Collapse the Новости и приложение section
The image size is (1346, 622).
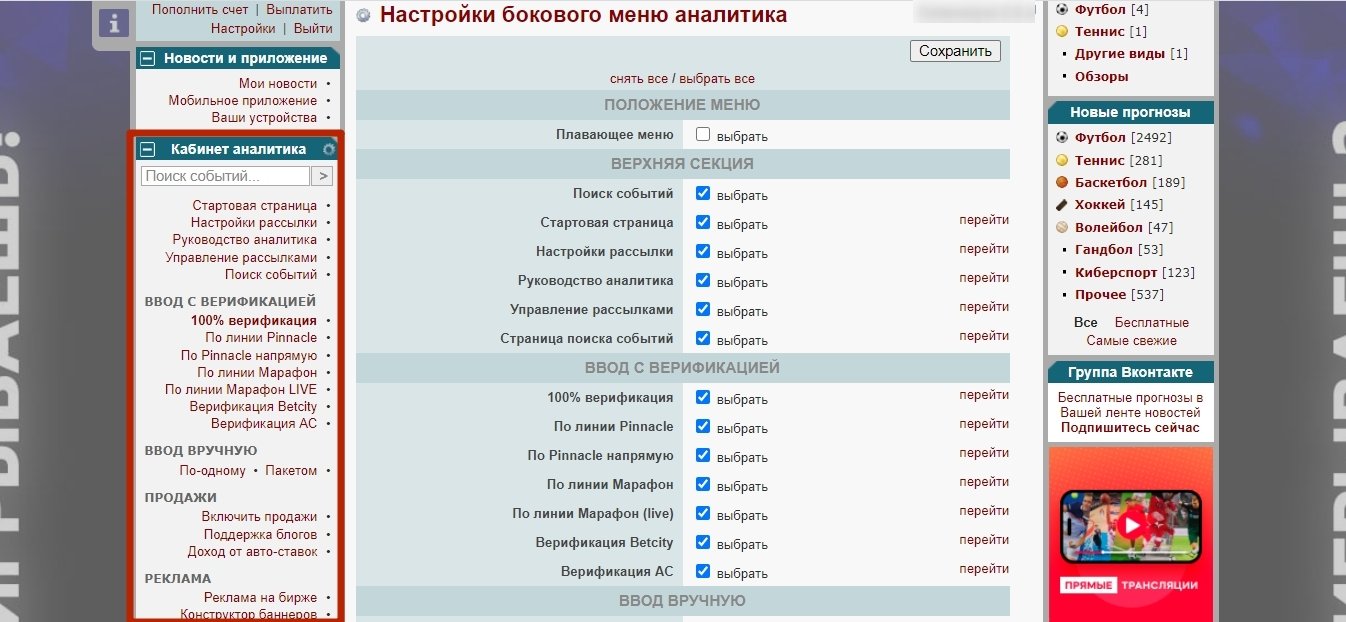pos(148,58)
